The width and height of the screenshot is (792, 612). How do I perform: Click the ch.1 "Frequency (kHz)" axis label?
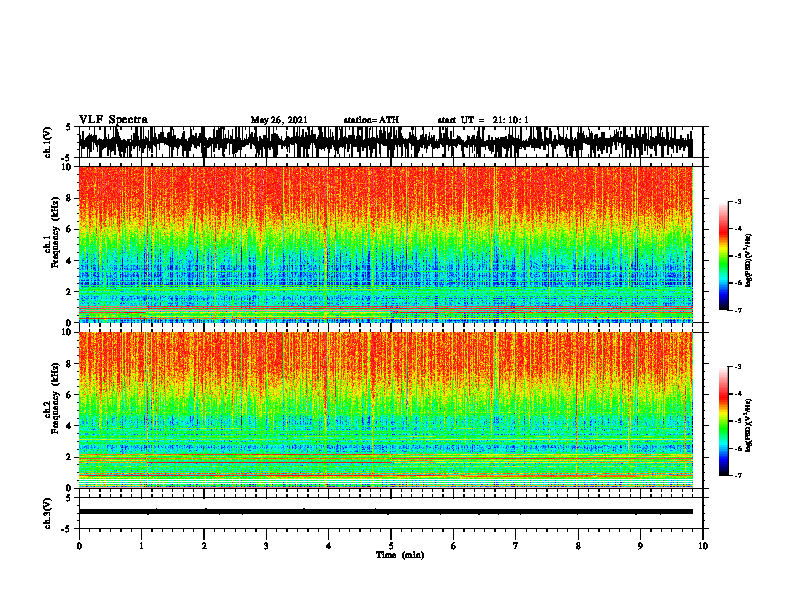[55, 233]
